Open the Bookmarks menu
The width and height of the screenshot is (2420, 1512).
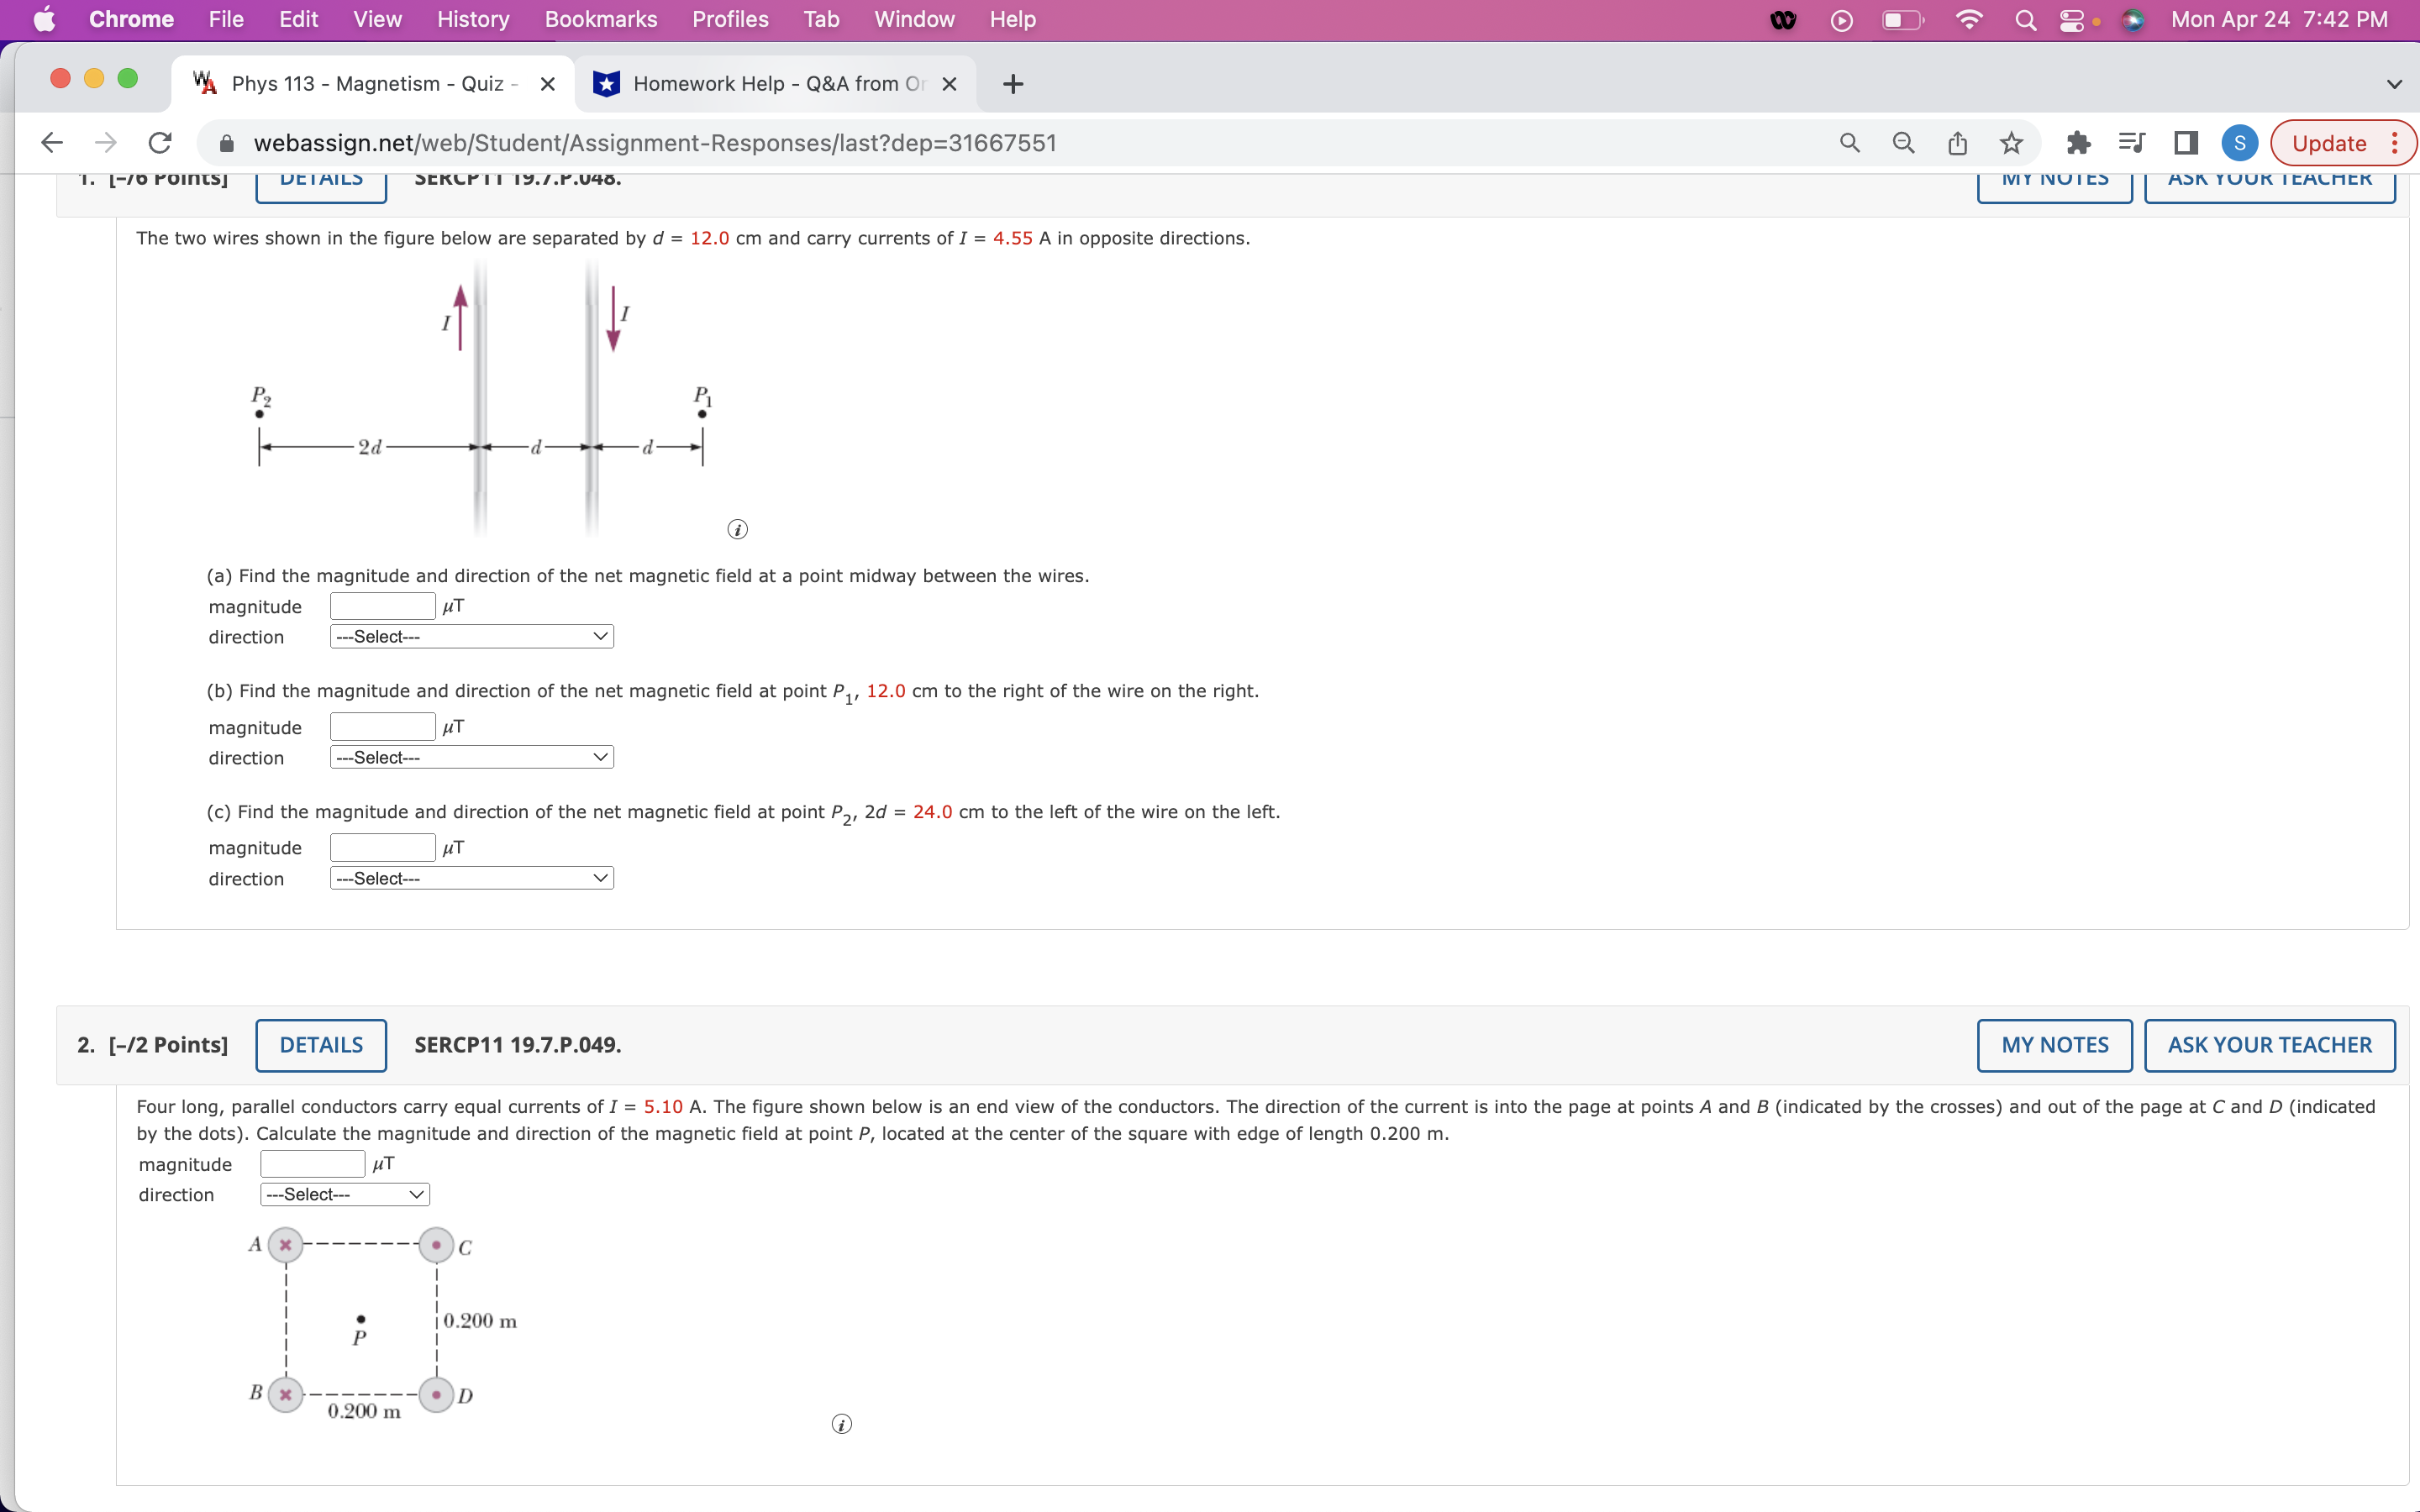point(601,19)
